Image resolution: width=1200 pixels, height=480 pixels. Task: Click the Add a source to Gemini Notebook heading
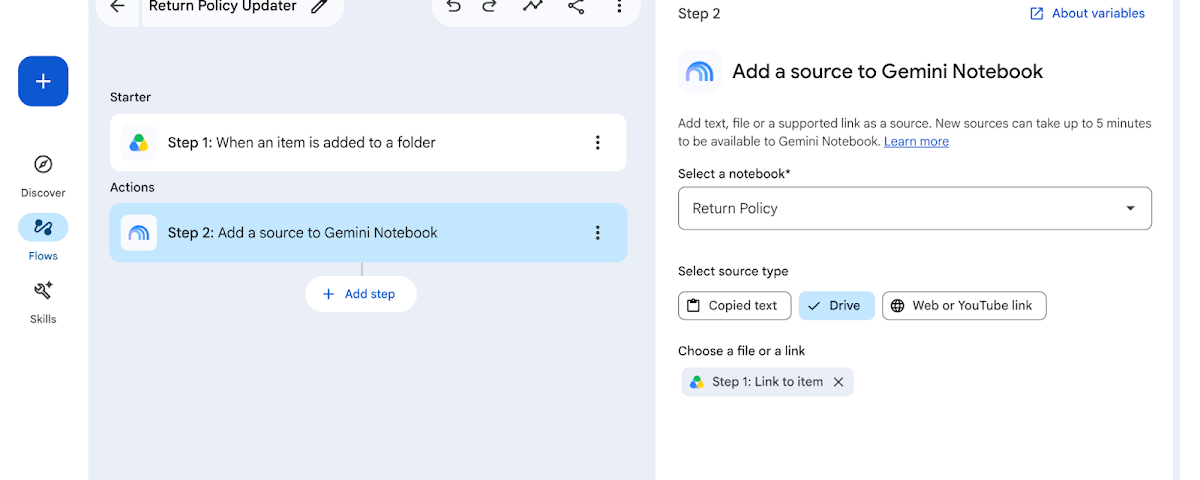pyautogui.click(x=888, y=72)
